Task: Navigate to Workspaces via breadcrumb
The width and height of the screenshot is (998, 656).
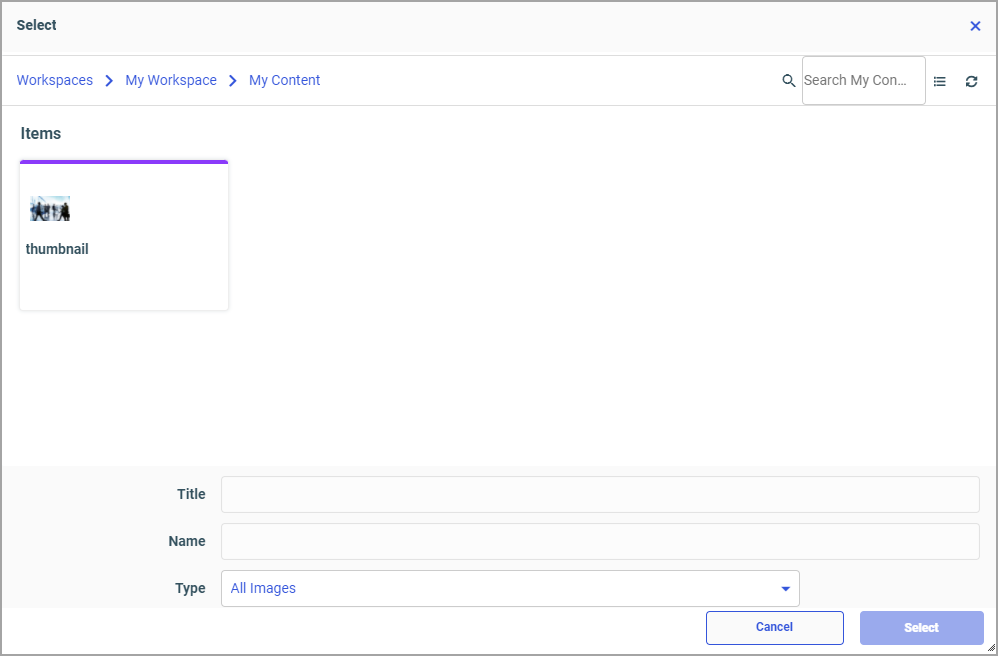Action: point(54,80)
